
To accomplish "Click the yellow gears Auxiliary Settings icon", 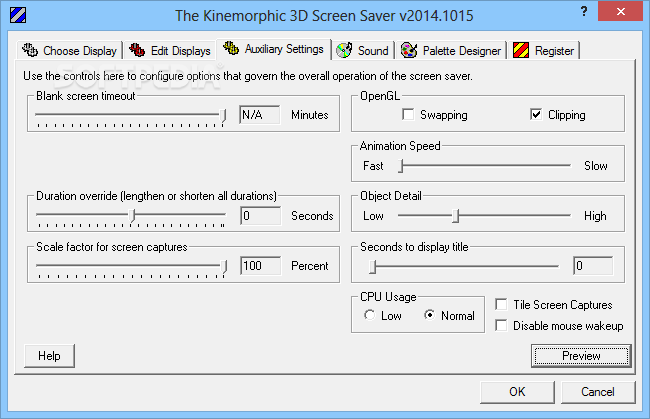I will point(231,48).
